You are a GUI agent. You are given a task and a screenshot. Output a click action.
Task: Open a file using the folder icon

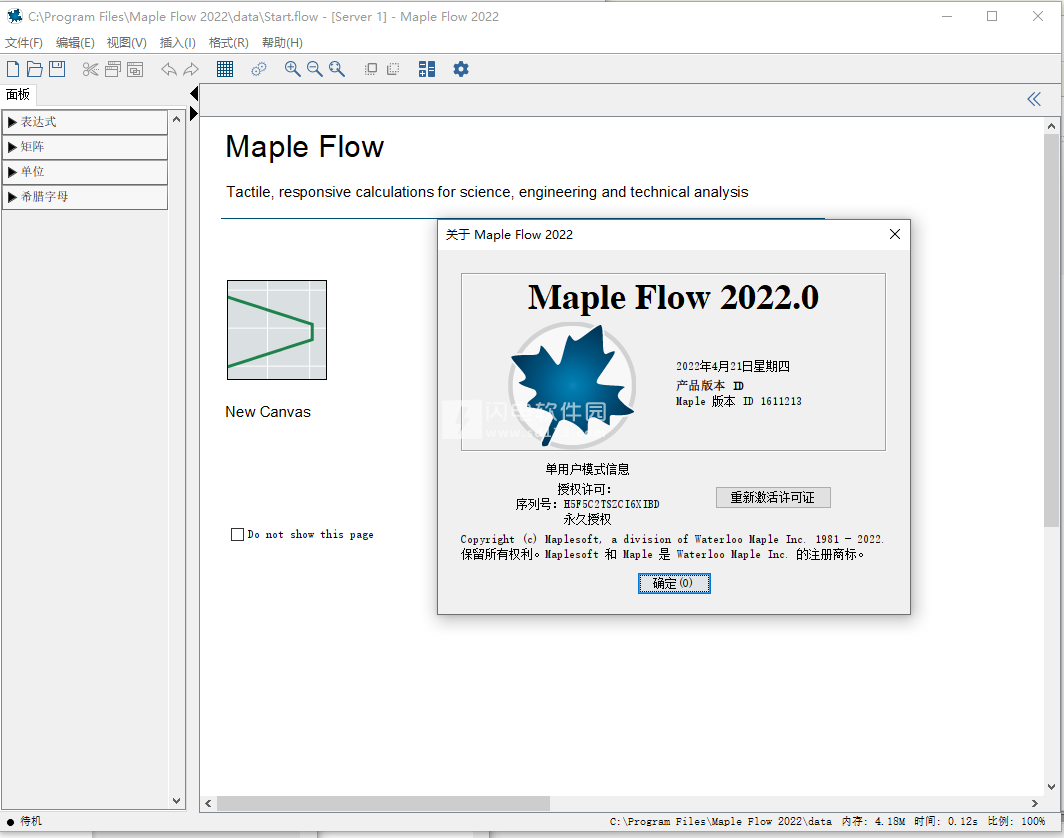(x=35, y=69)
